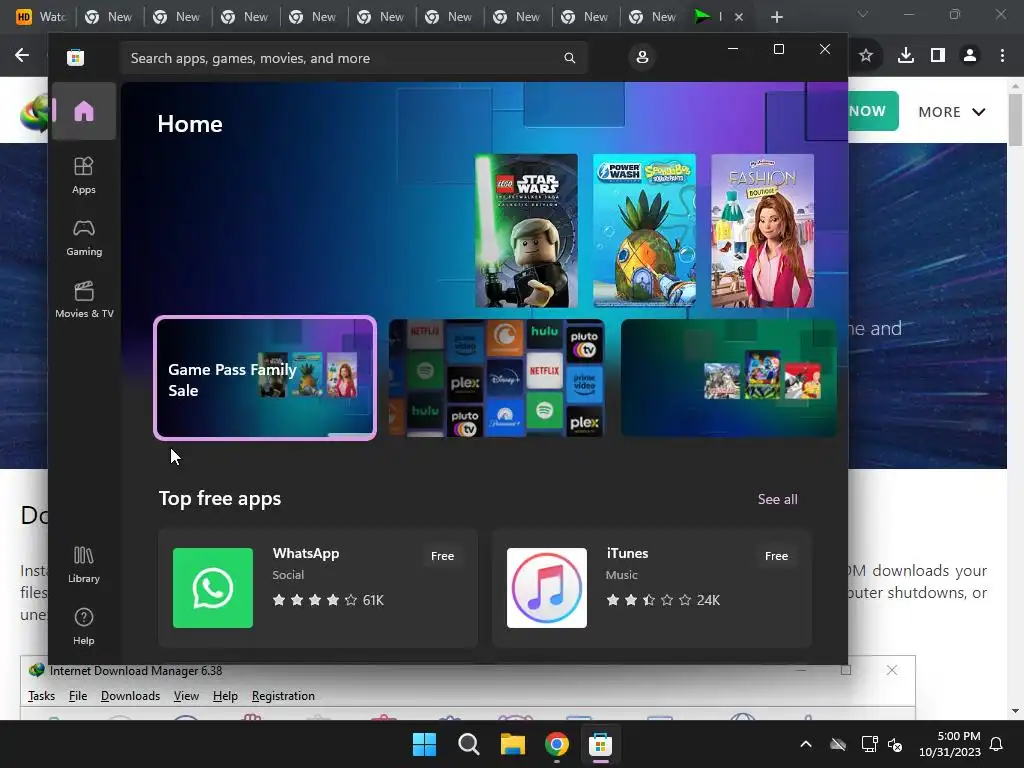Click the Free button for iTunes
The width and height of the screenshot is (1024, 768).
(776, 556)
